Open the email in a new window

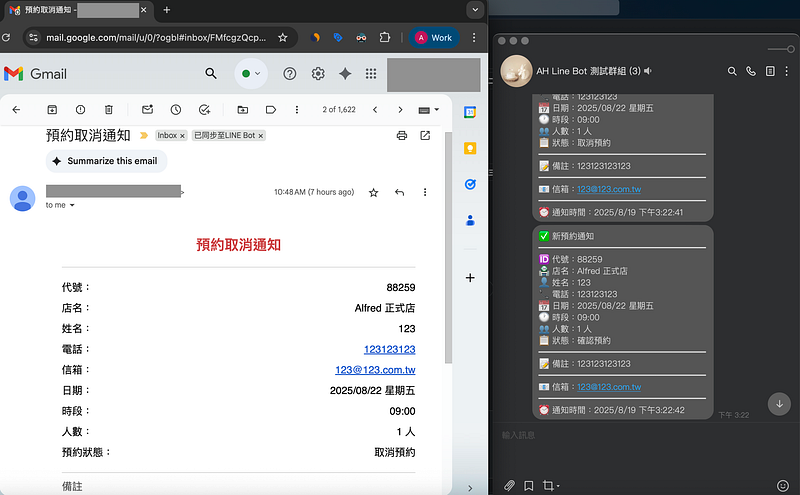(425, 136)
